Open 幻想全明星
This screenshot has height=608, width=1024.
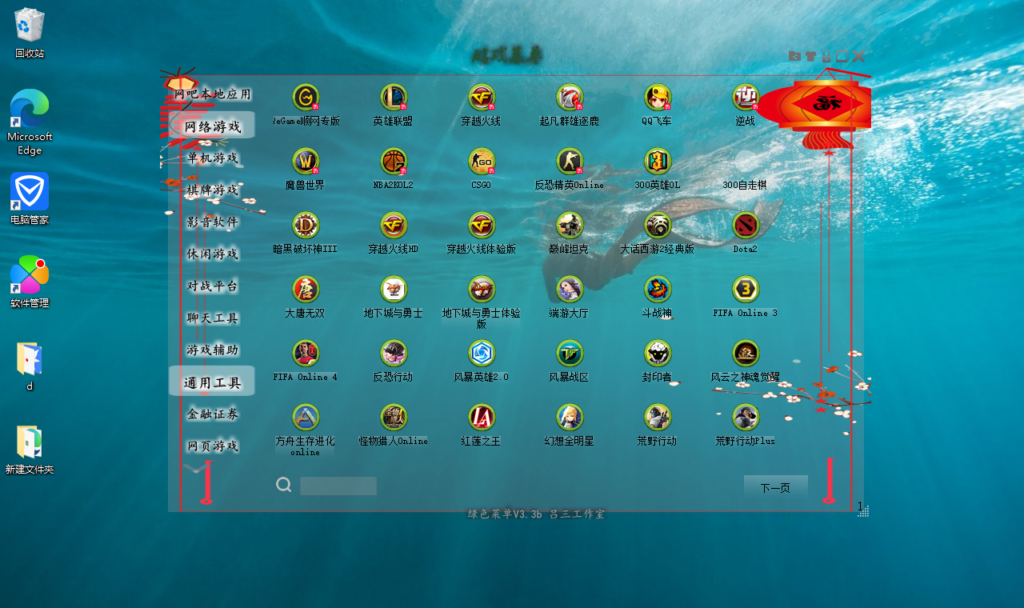[569, 418]
